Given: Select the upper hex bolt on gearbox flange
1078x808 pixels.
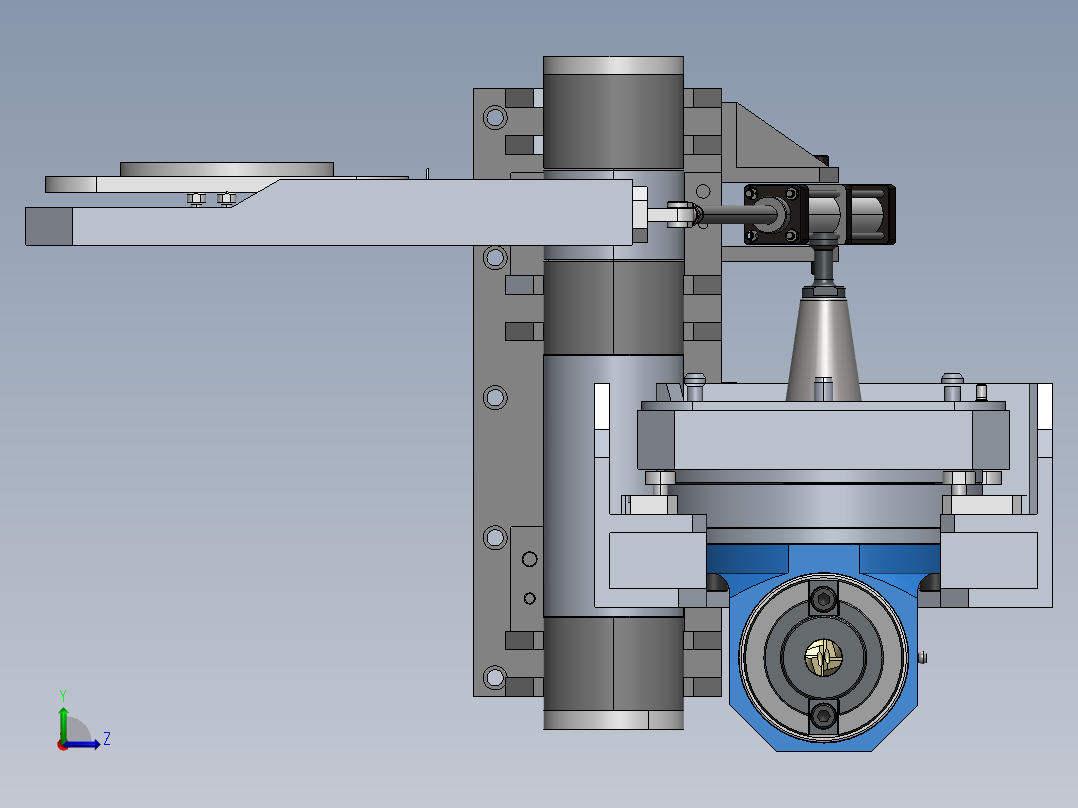Looking at the screenshot, I should click(824, 600).
